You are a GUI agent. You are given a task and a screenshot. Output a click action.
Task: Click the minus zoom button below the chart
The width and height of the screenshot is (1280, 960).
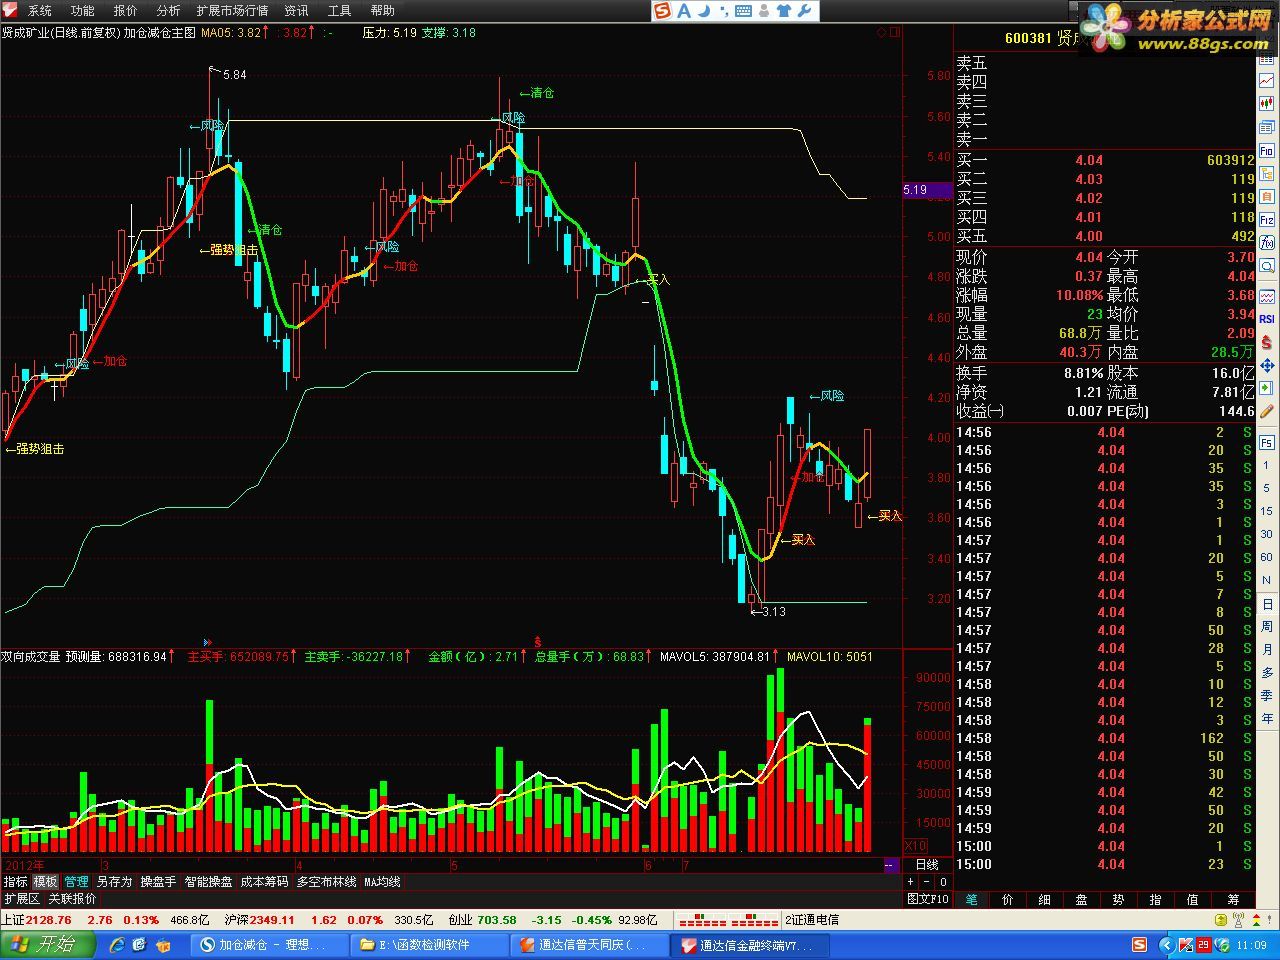click(927, 882)
